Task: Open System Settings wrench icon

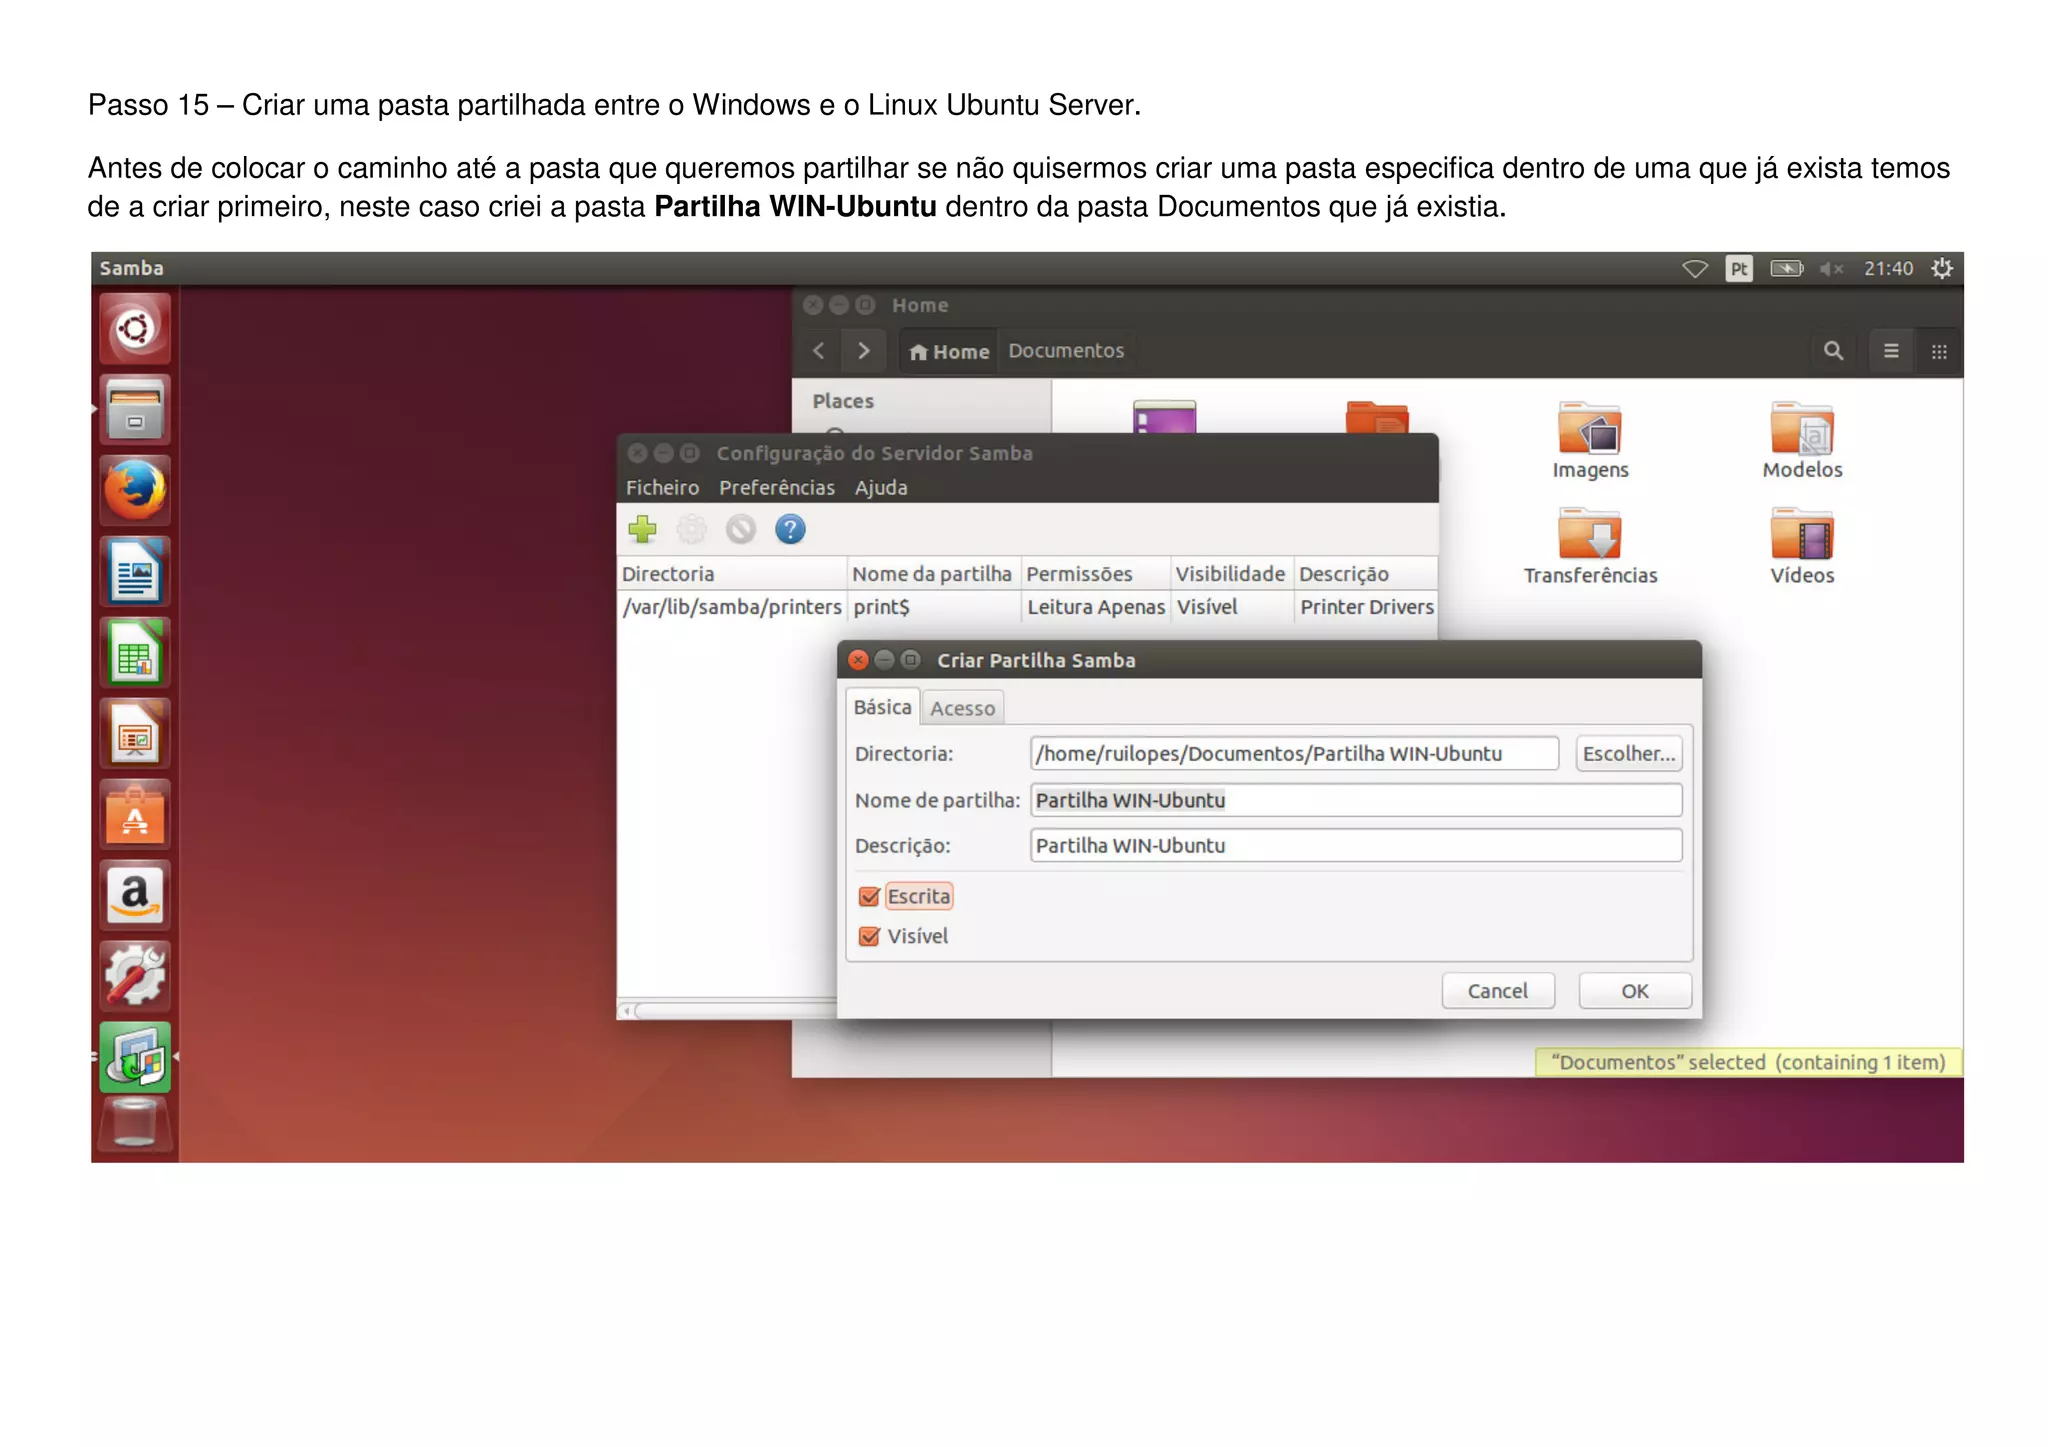Action: [135, 976]
